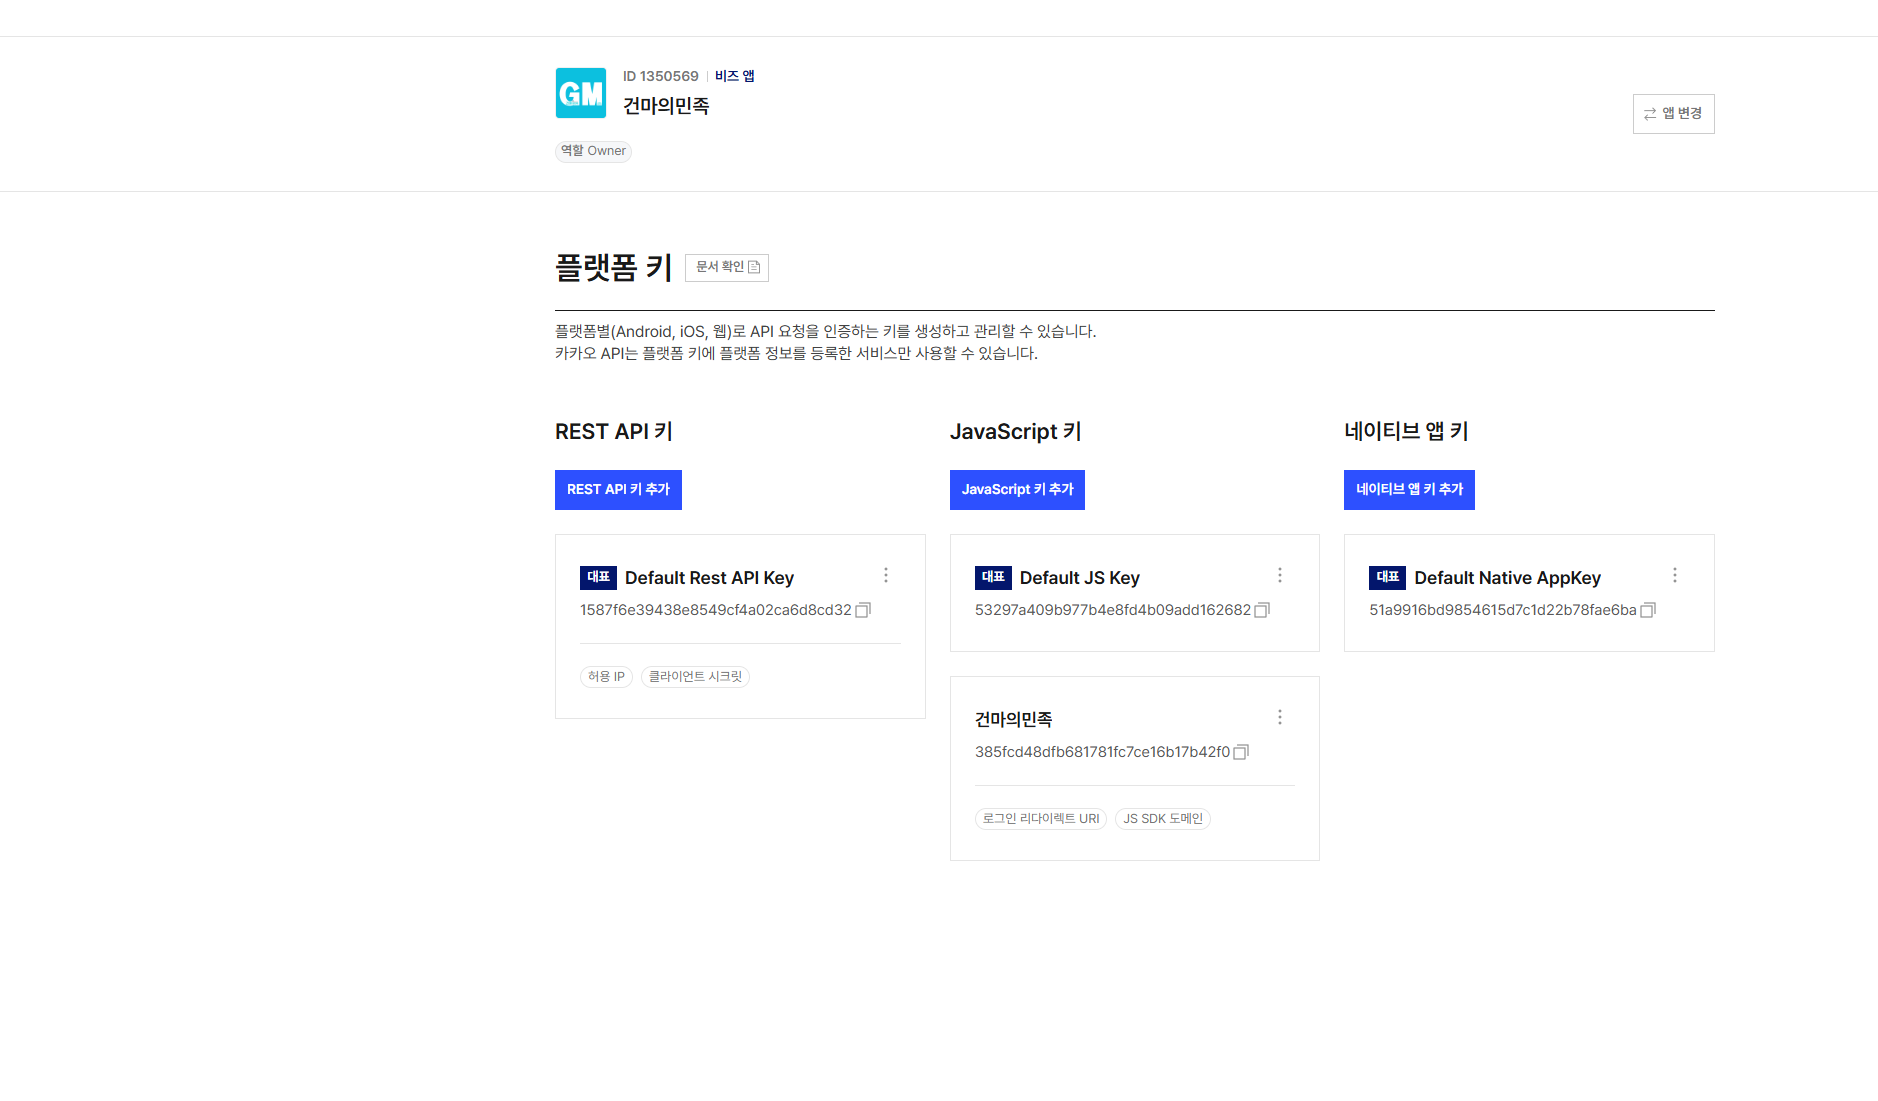The image size is (1878, 1101).
Task: Select the 허용 IP tag
Action: (x=606, y=677)
